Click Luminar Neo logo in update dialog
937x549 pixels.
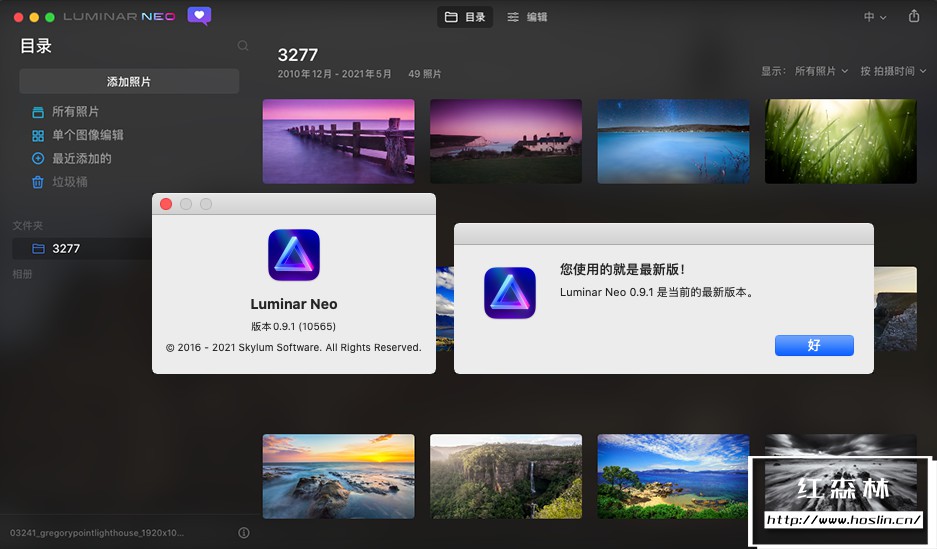510,293
